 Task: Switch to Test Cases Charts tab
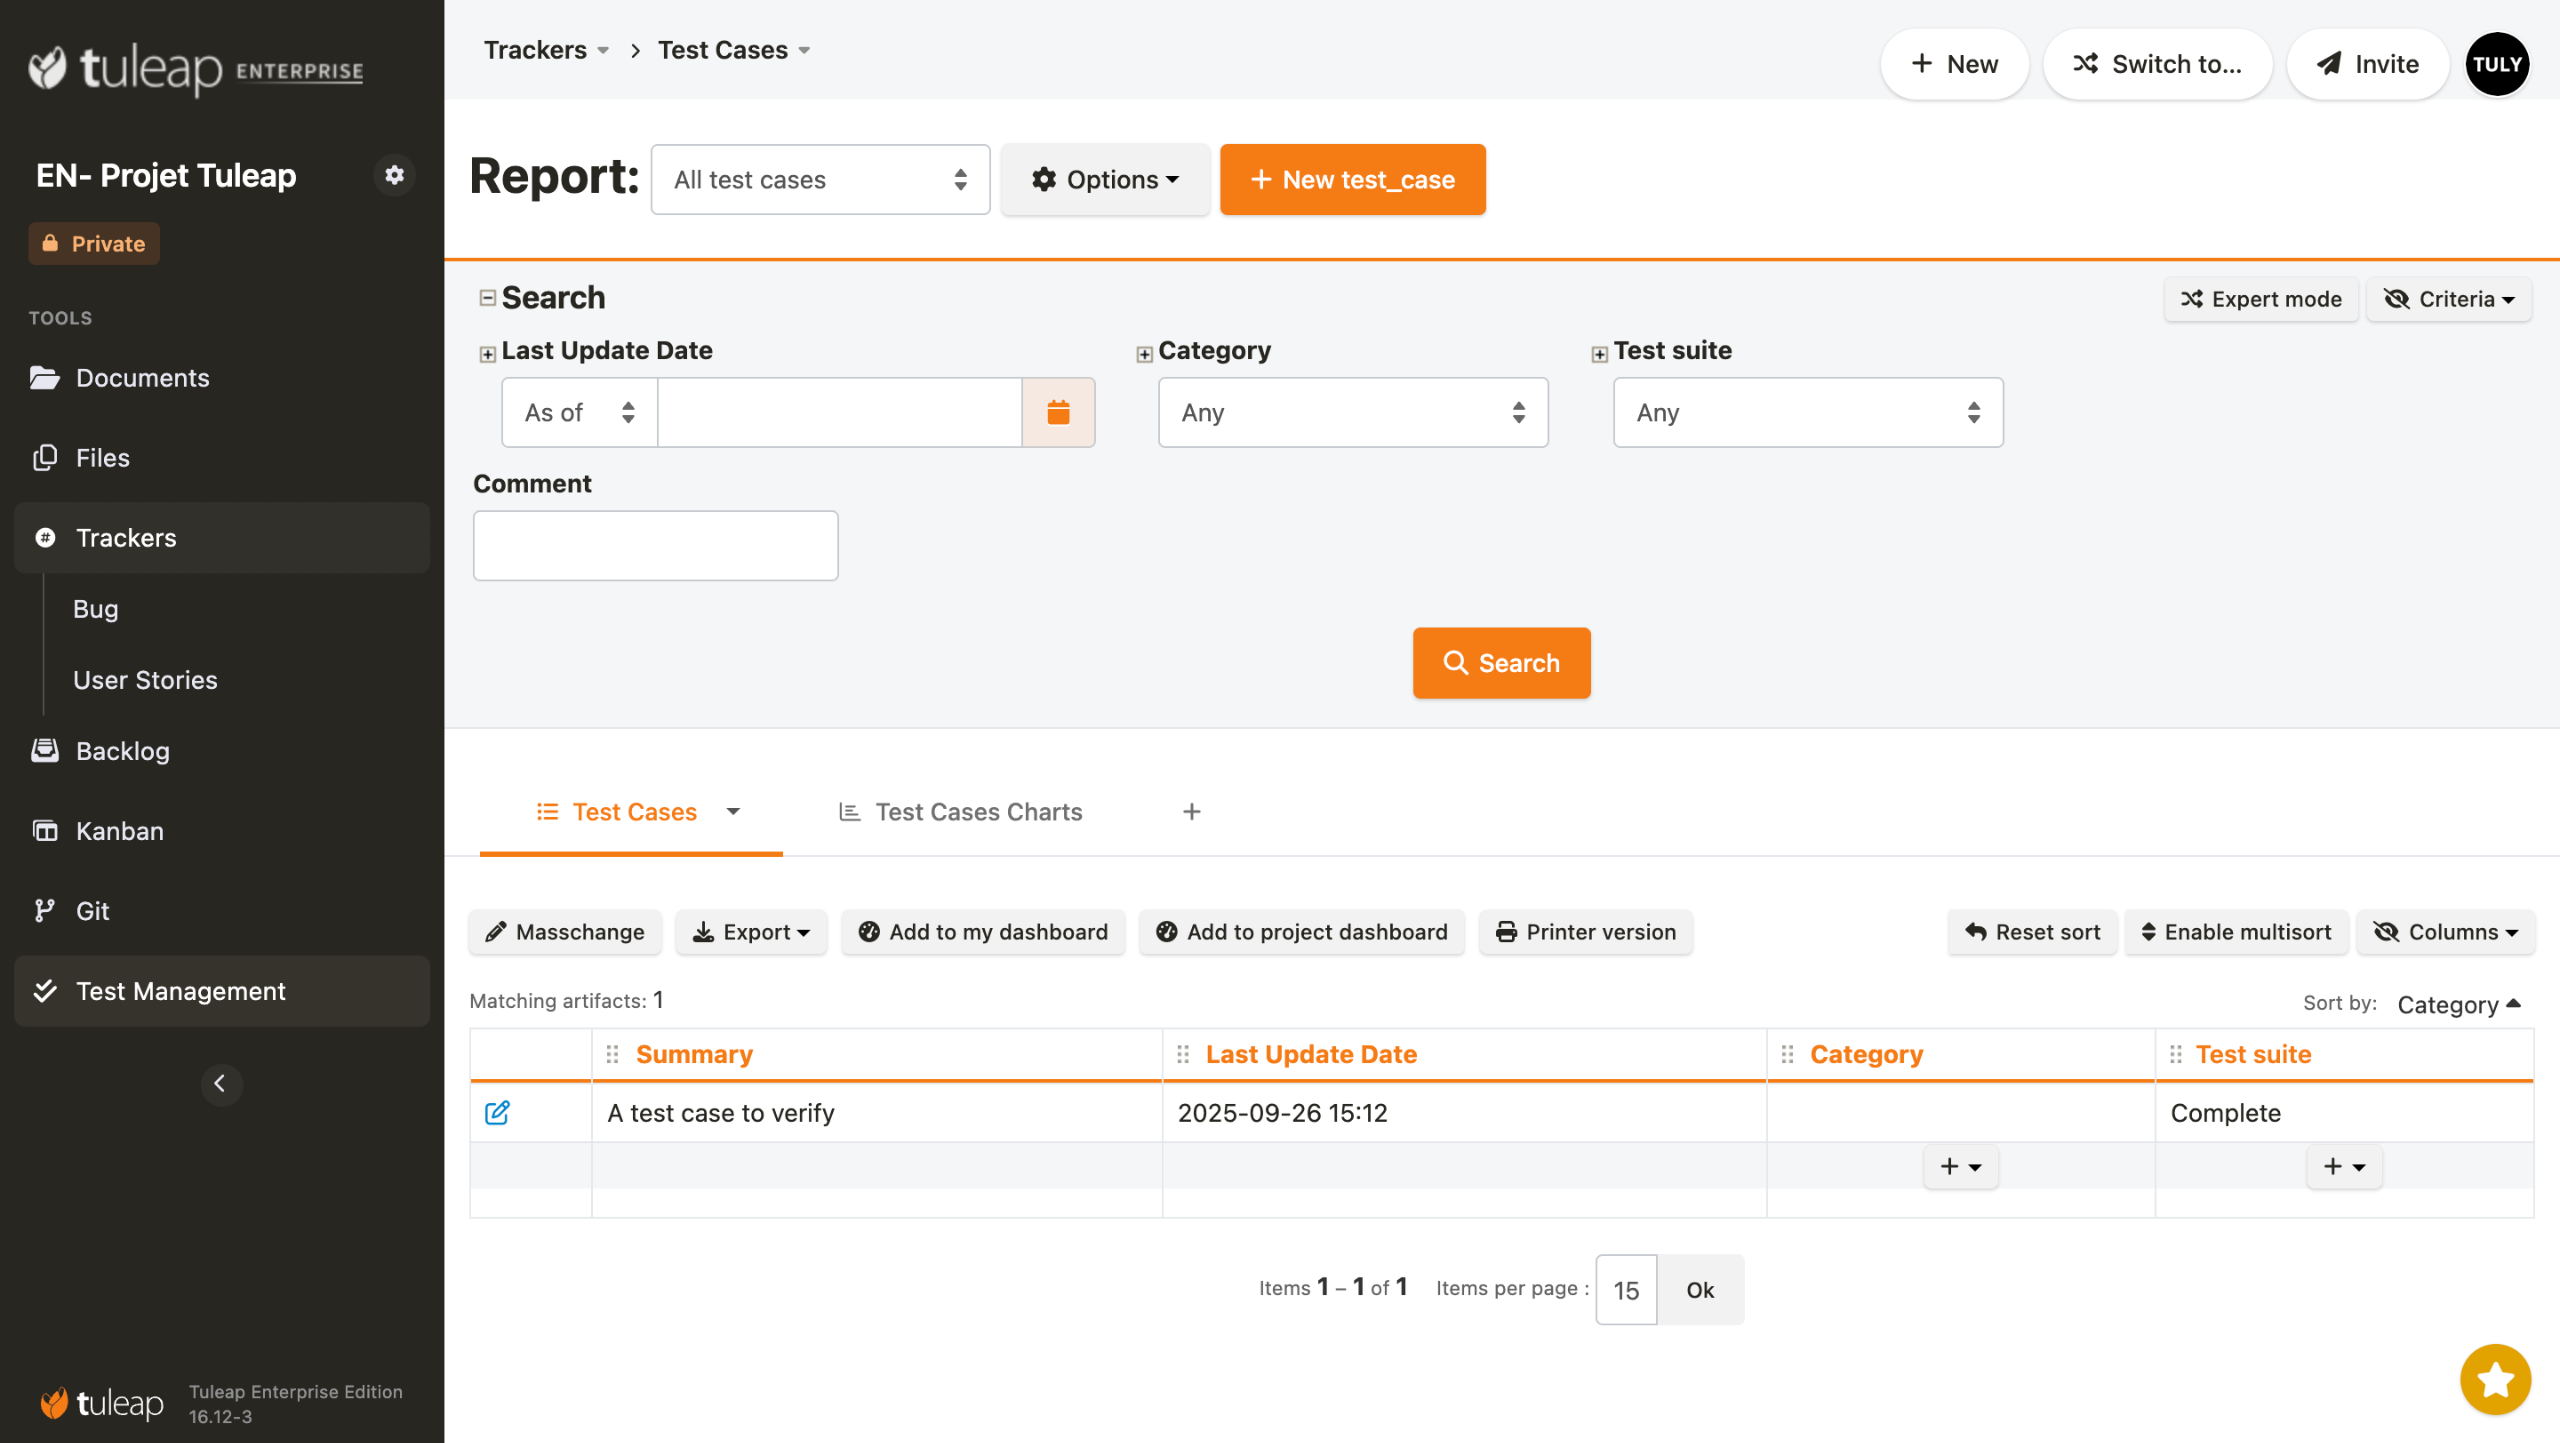960,812
